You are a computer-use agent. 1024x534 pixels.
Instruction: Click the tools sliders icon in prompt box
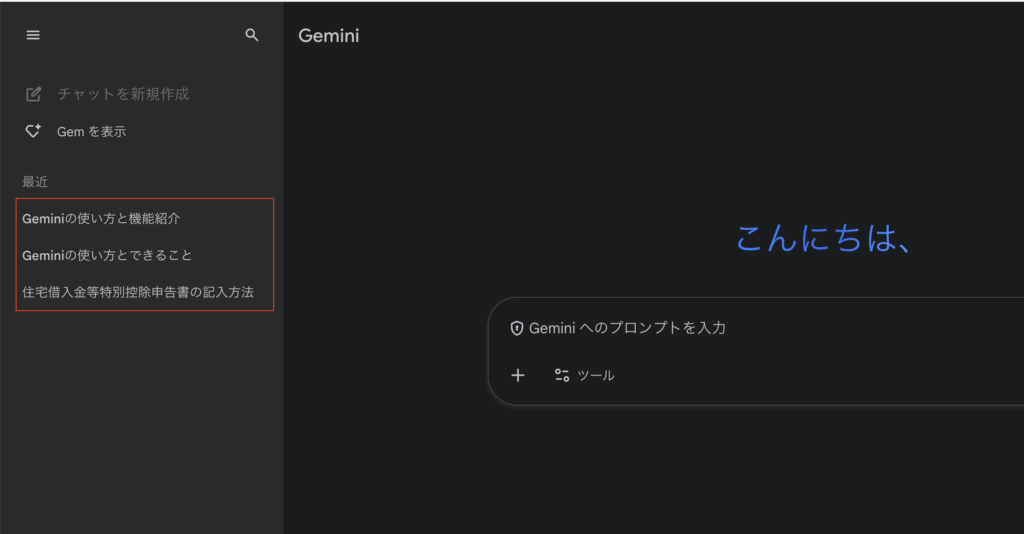pos(562,375)
